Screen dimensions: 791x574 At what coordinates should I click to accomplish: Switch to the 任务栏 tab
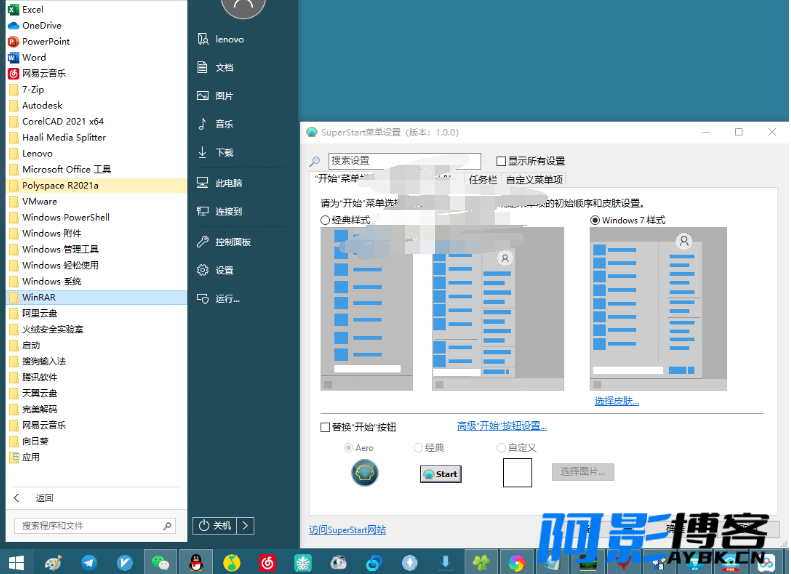[x=483, y=180]
